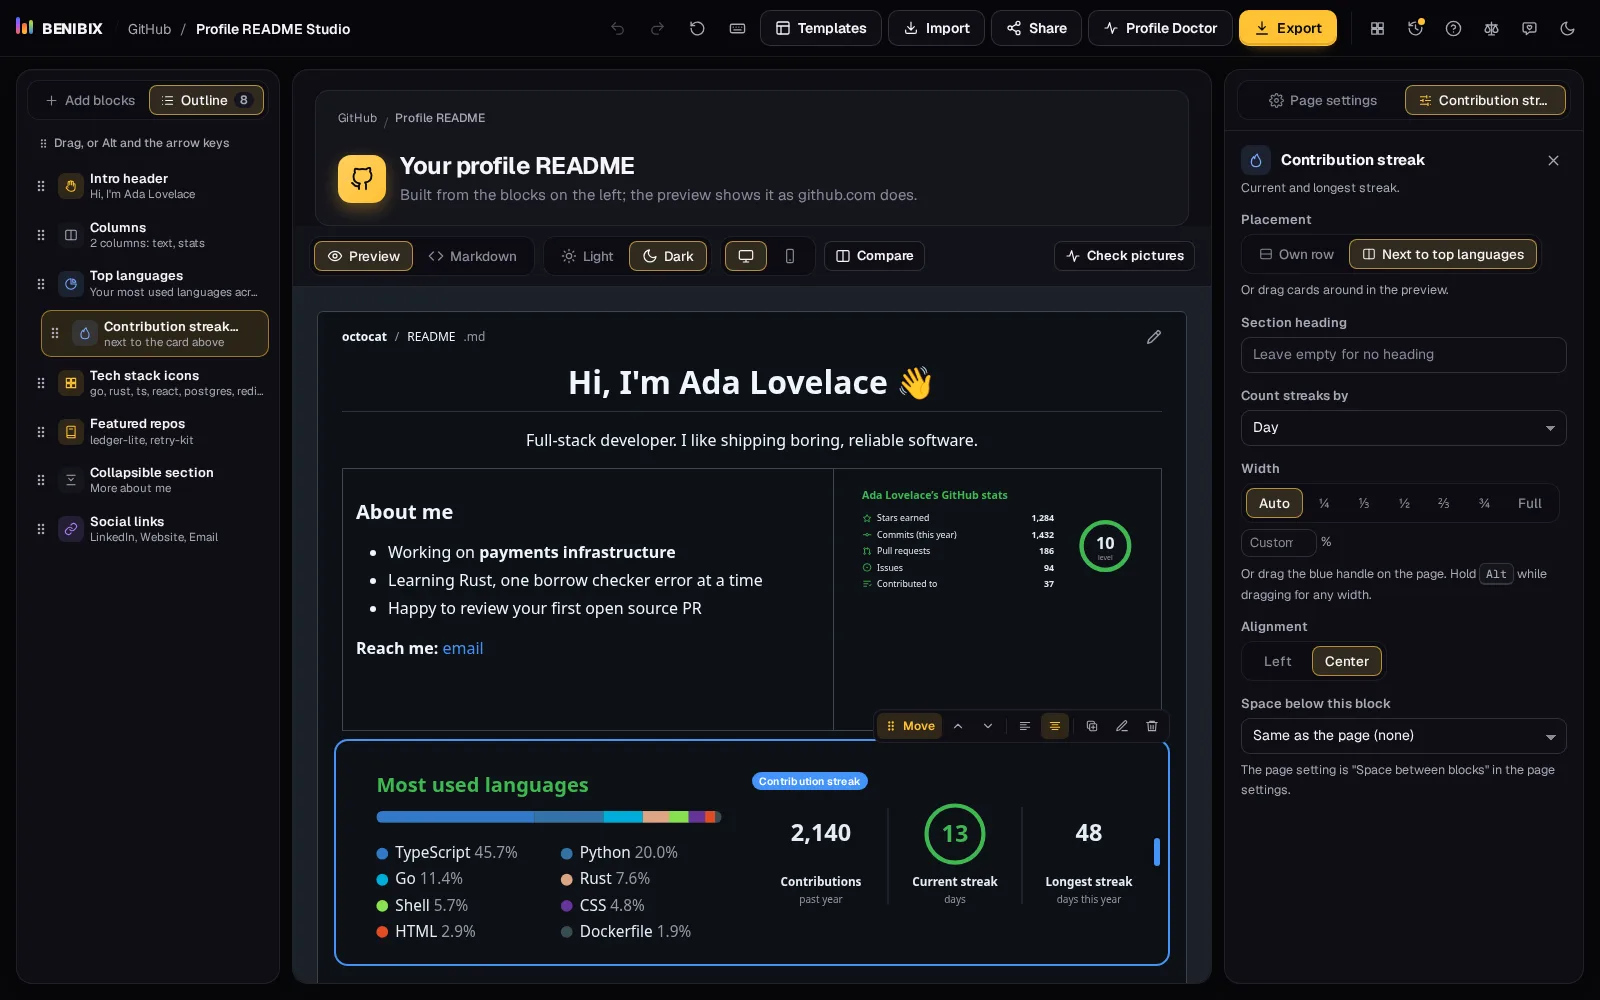This screenshot has height=1000, width=1600.
Task: Open keyboard shortcuts via the keyboard icon
Action: pyautogui.click(x=737, y=28)
